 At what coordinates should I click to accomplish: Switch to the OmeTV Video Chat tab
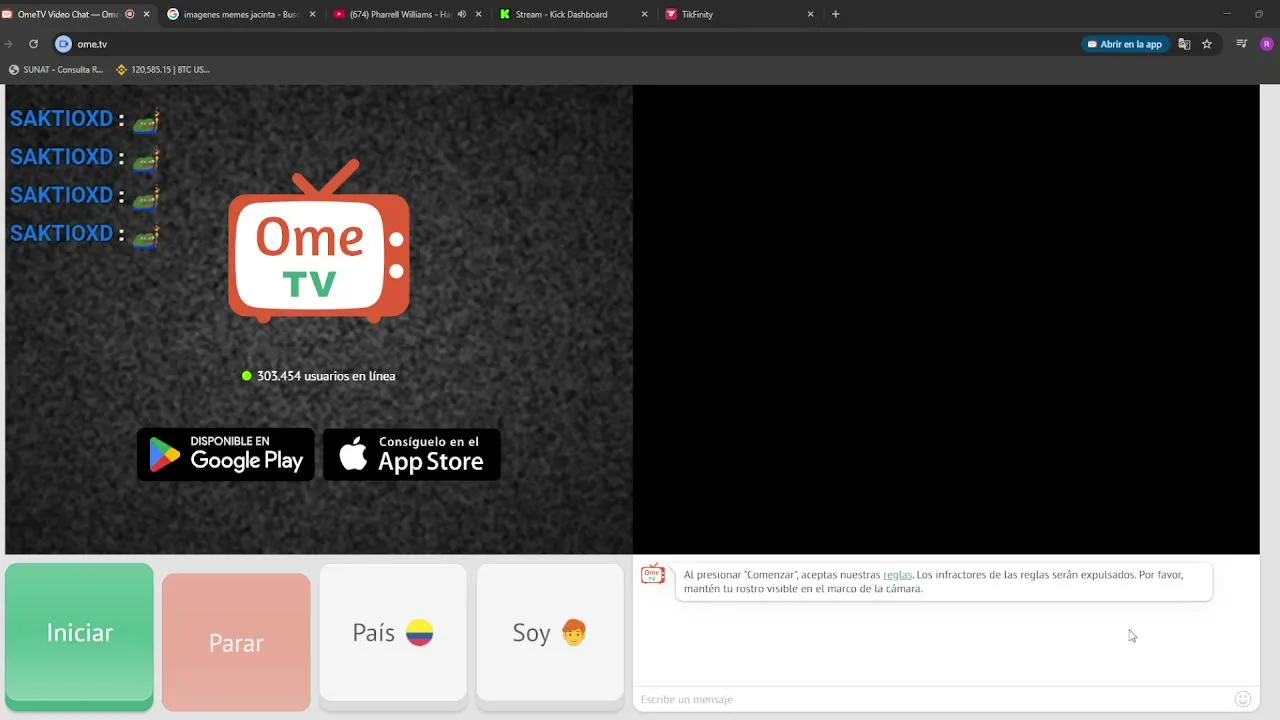coord(78,14)
